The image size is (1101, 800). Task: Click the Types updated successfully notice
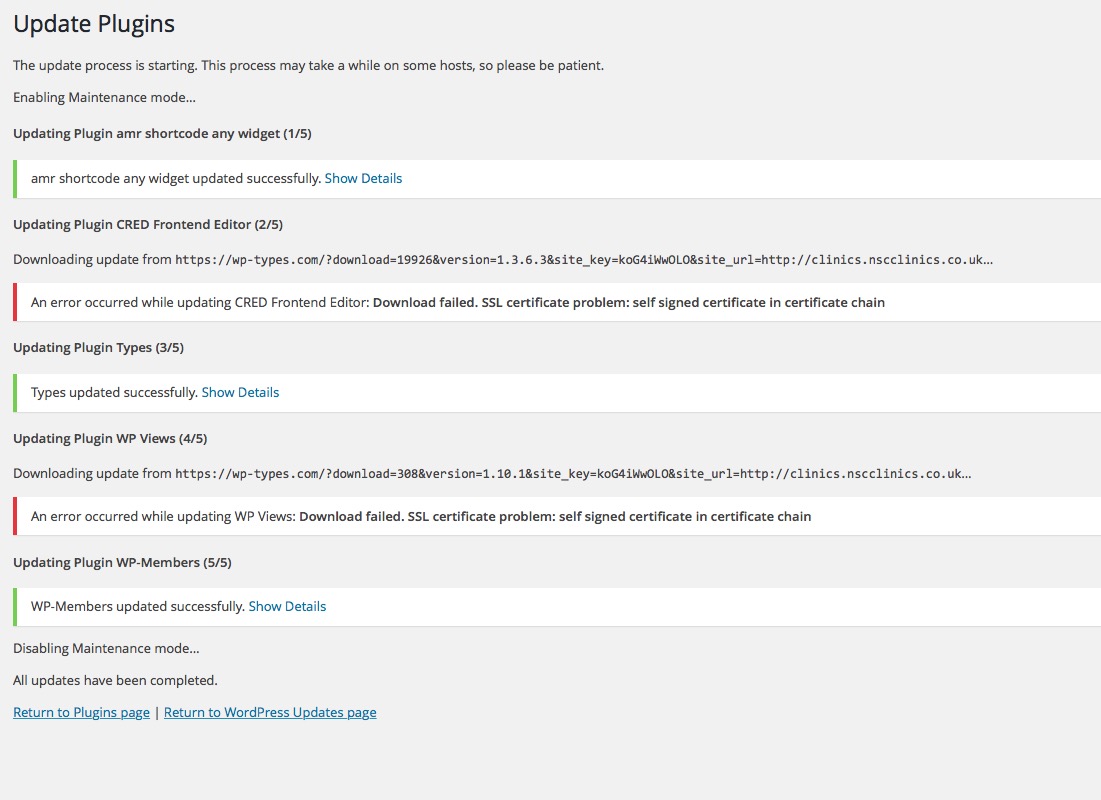click(114, 392)
